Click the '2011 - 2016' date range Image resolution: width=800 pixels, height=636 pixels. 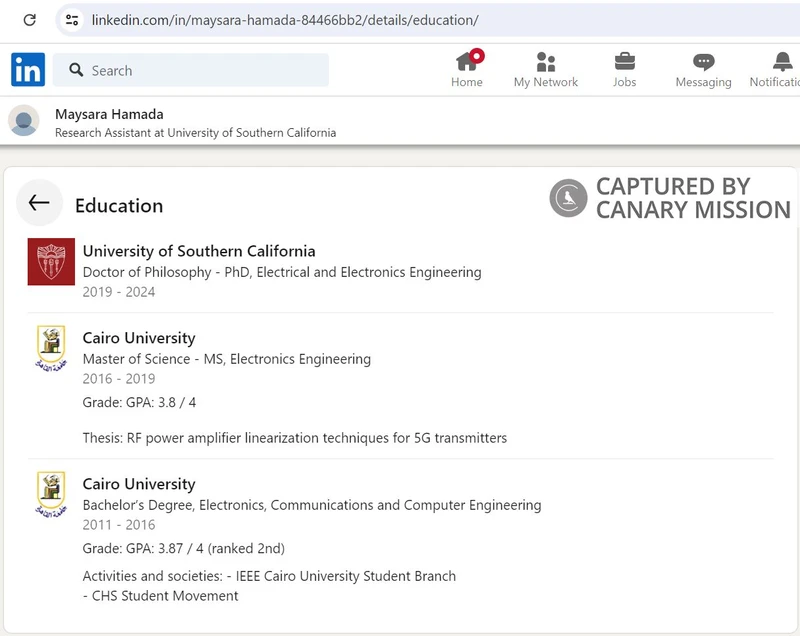(119, 525)
